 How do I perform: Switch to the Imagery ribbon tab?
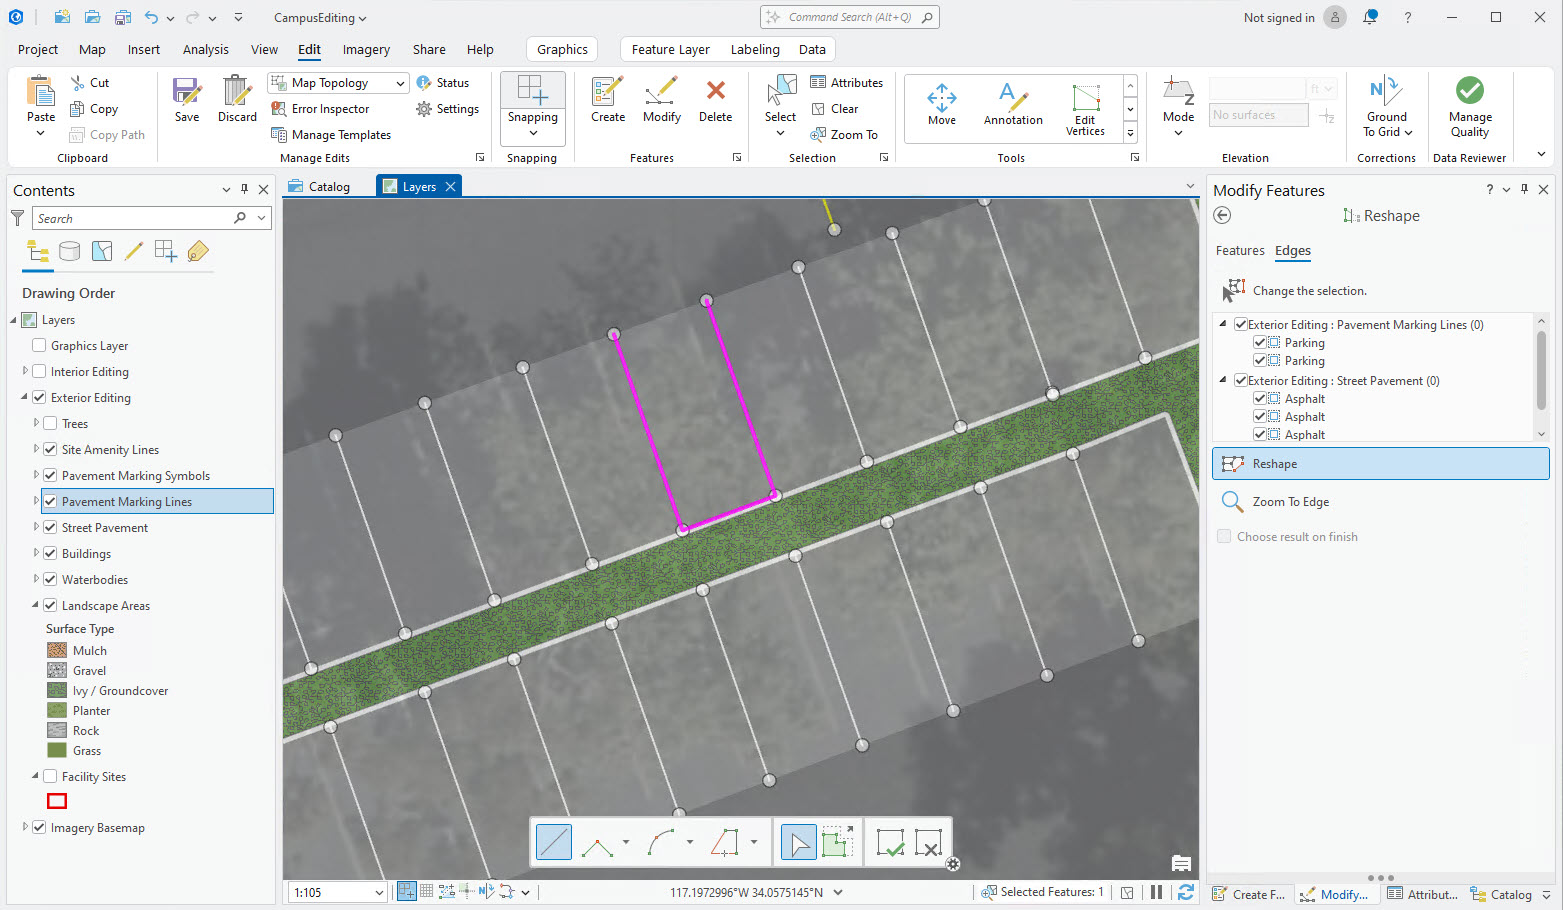pyautogui.click(x=366, y=49)
